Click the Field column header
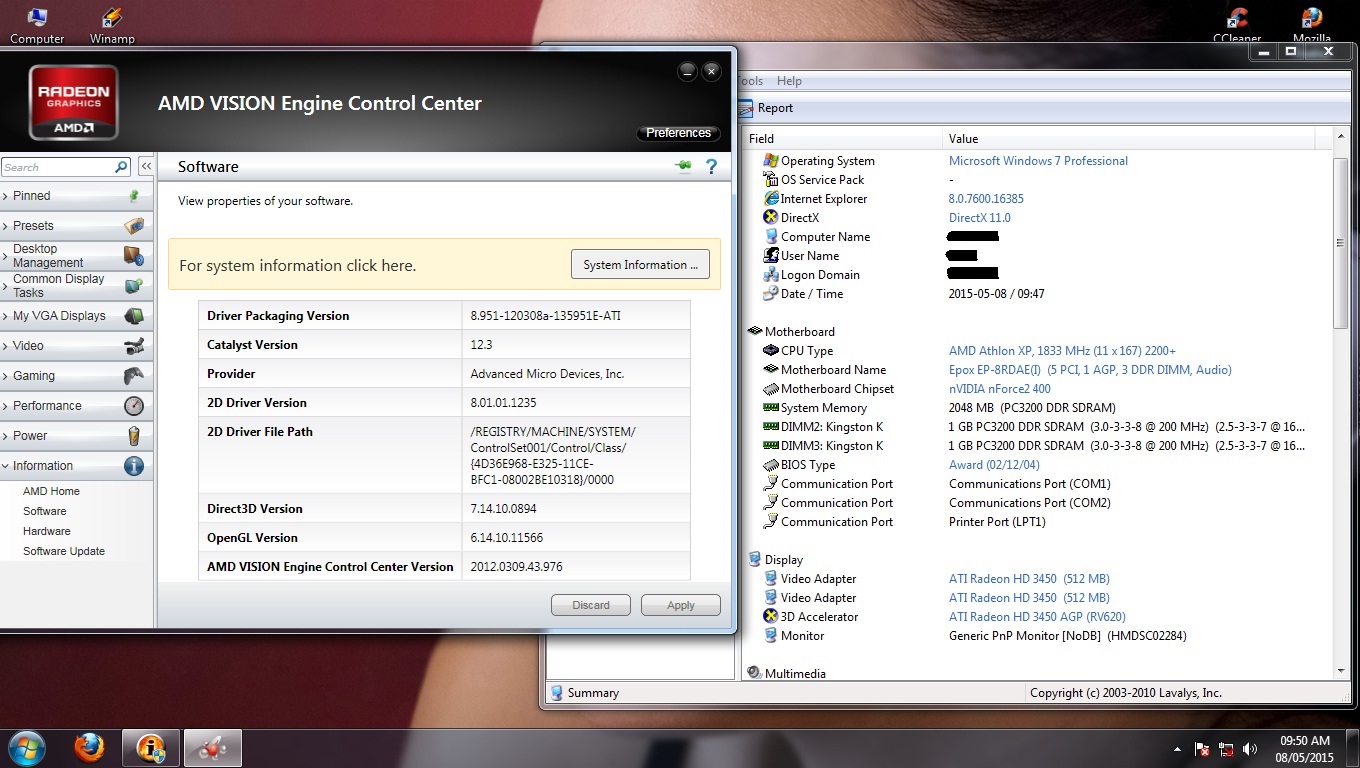This screenshot has width=1360, height=768. pyautogui.click(x=843, y=139)
